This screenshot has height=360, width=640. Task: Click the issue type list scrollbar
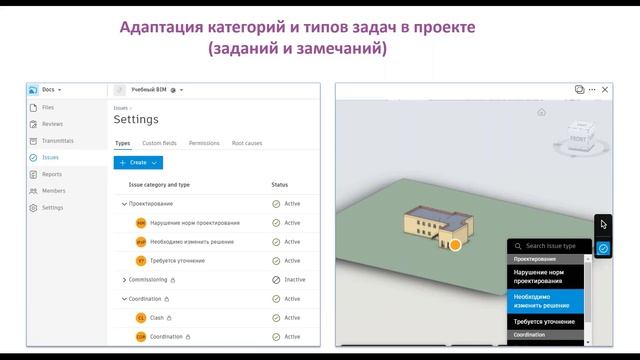point(588,292)
